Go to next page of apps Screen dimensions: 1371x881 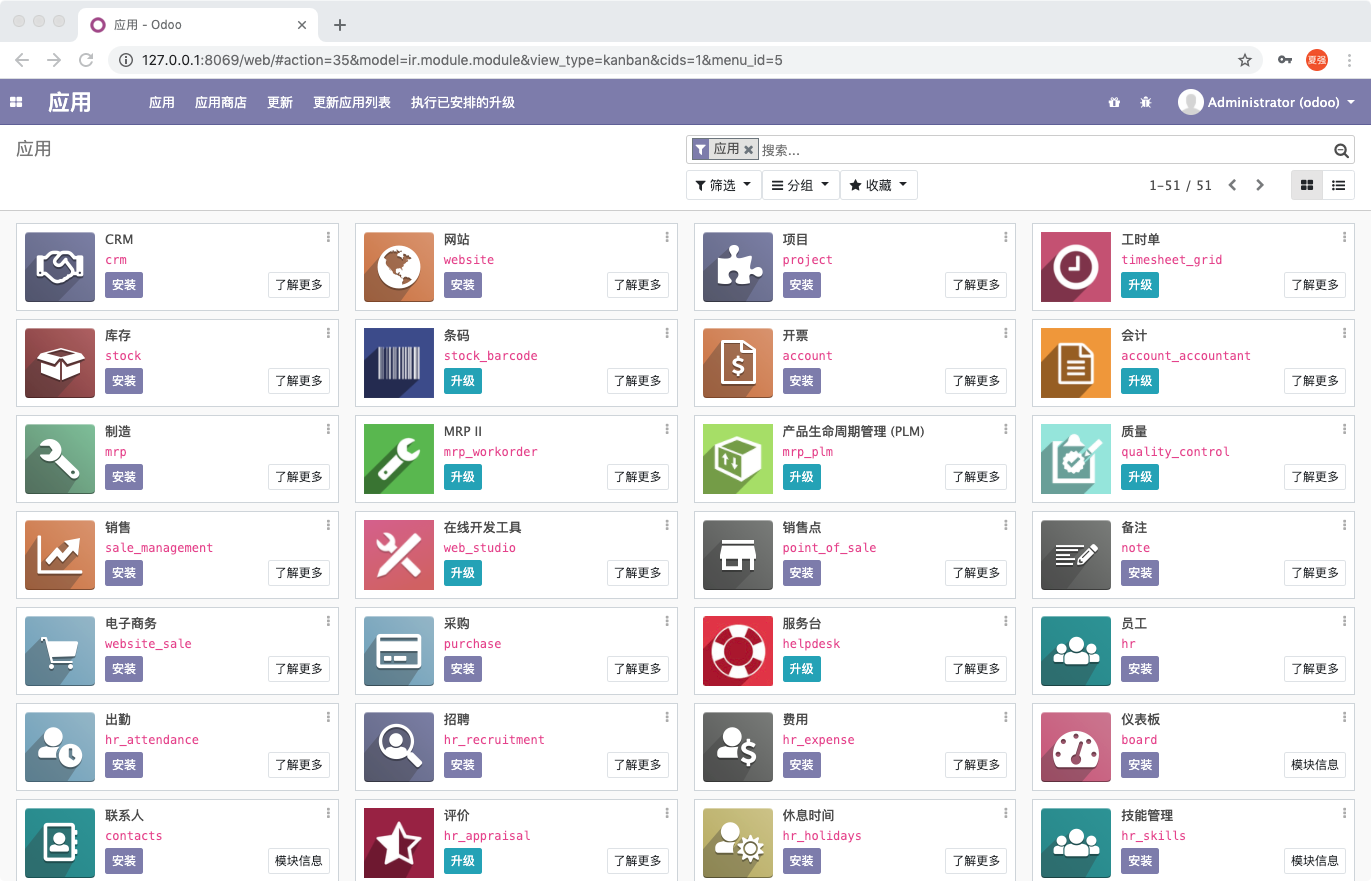1260,185
